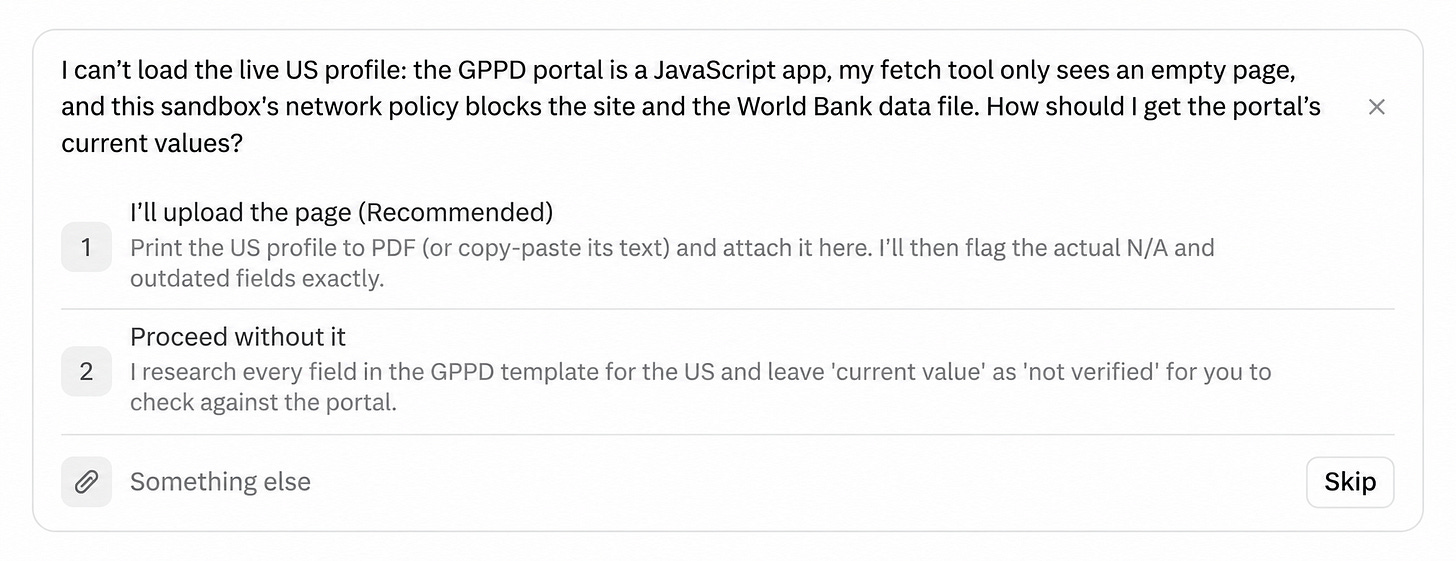
Task: Click the "Something else" text field
Action: (x=700, y=482)
